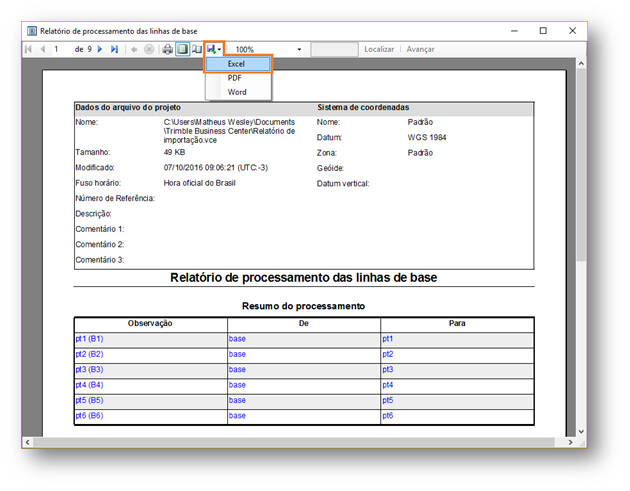Image resolution: width=630 pixels, height=491 pixels.
Task: Toggle print layout view icon
Action: [x=182, y=49]
